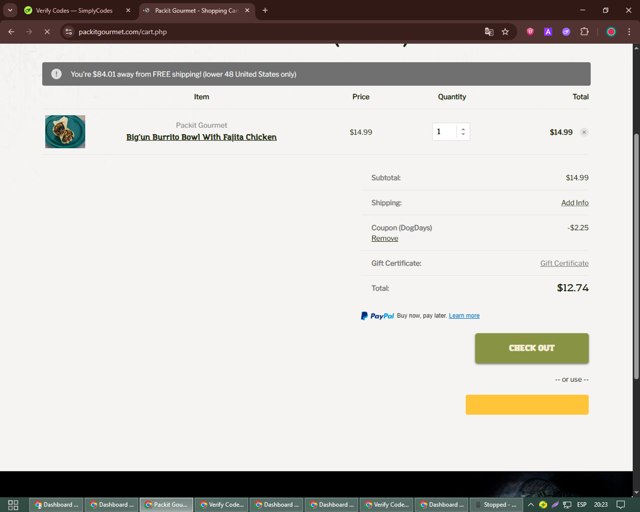
Task: Close the Verify Codes SimplyCodes tab
Action: coord(128,11)
